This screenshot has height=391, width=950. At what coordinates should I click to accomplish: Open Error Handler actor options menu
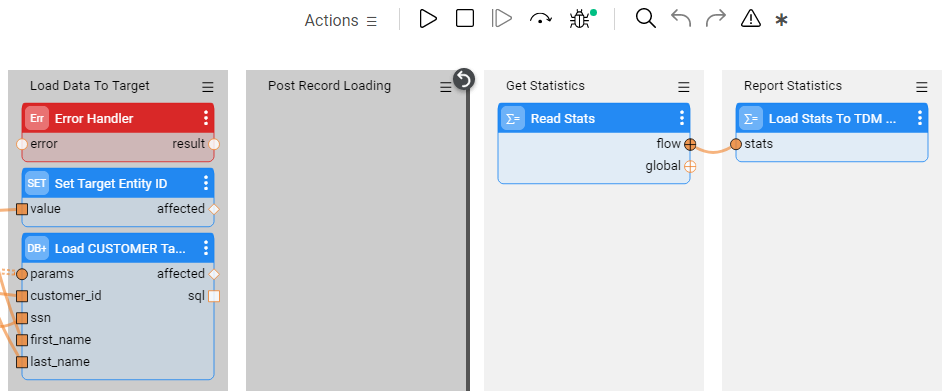206,118
